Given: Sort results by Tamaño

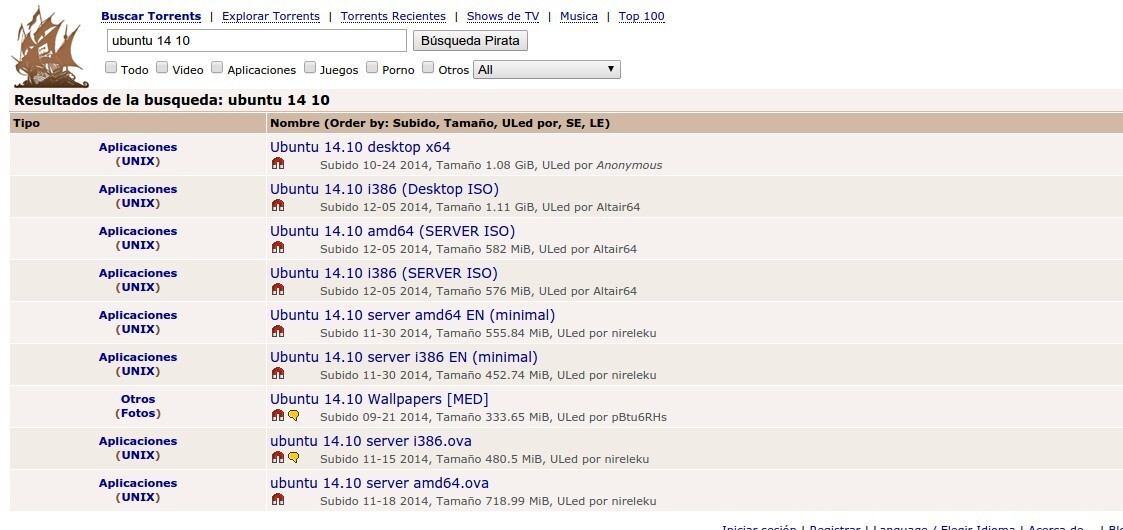Looking at the screenshot, I should (467, 123).
